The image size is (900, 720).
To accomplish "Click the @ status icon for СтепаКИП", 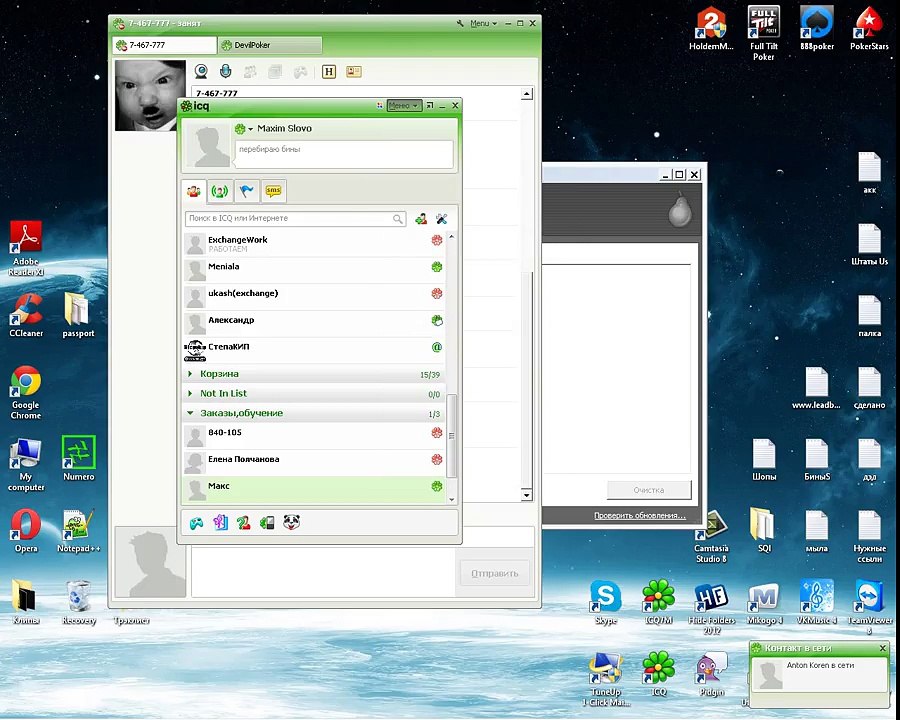I will pyautogui.click(x=437, y=347).
